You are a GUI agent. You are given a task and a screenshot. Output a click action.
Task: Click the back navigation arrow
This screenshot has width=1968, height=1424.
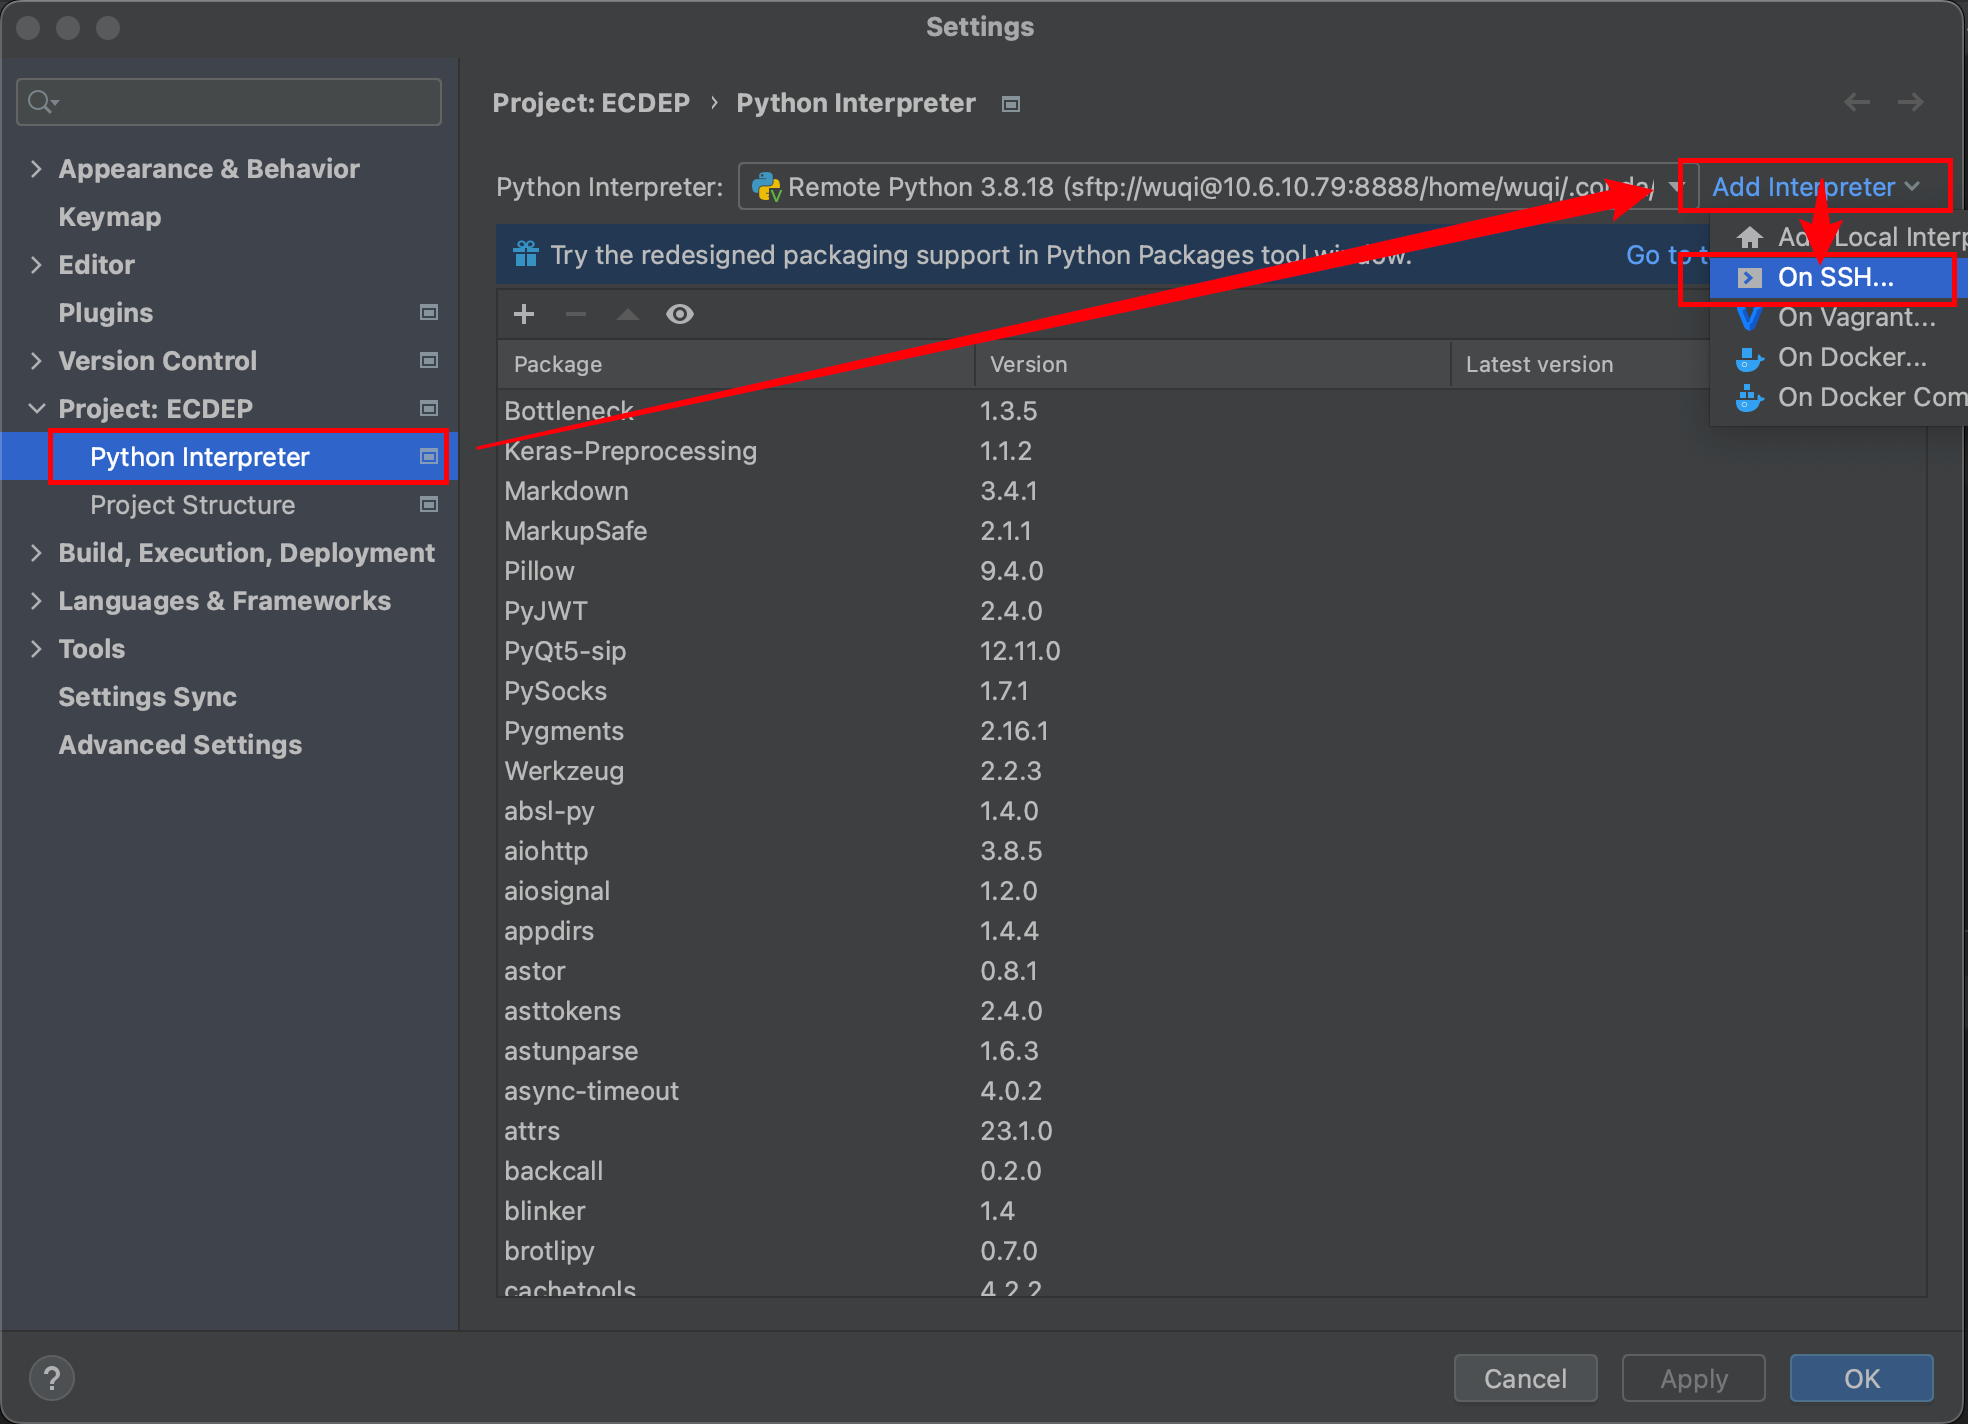pos(1857,102)
